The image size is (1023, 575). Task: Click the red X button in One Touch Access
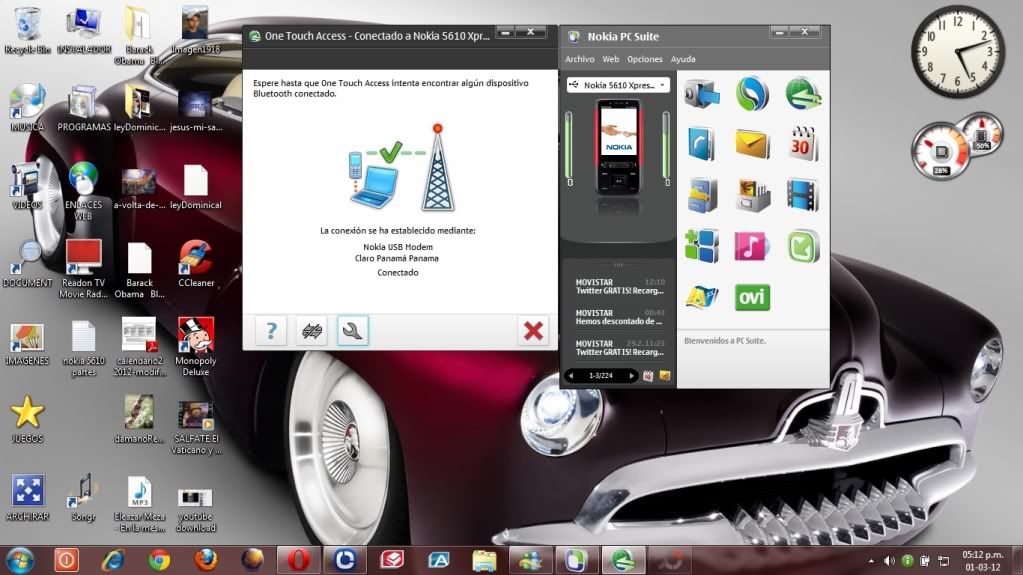pos(533,331)
